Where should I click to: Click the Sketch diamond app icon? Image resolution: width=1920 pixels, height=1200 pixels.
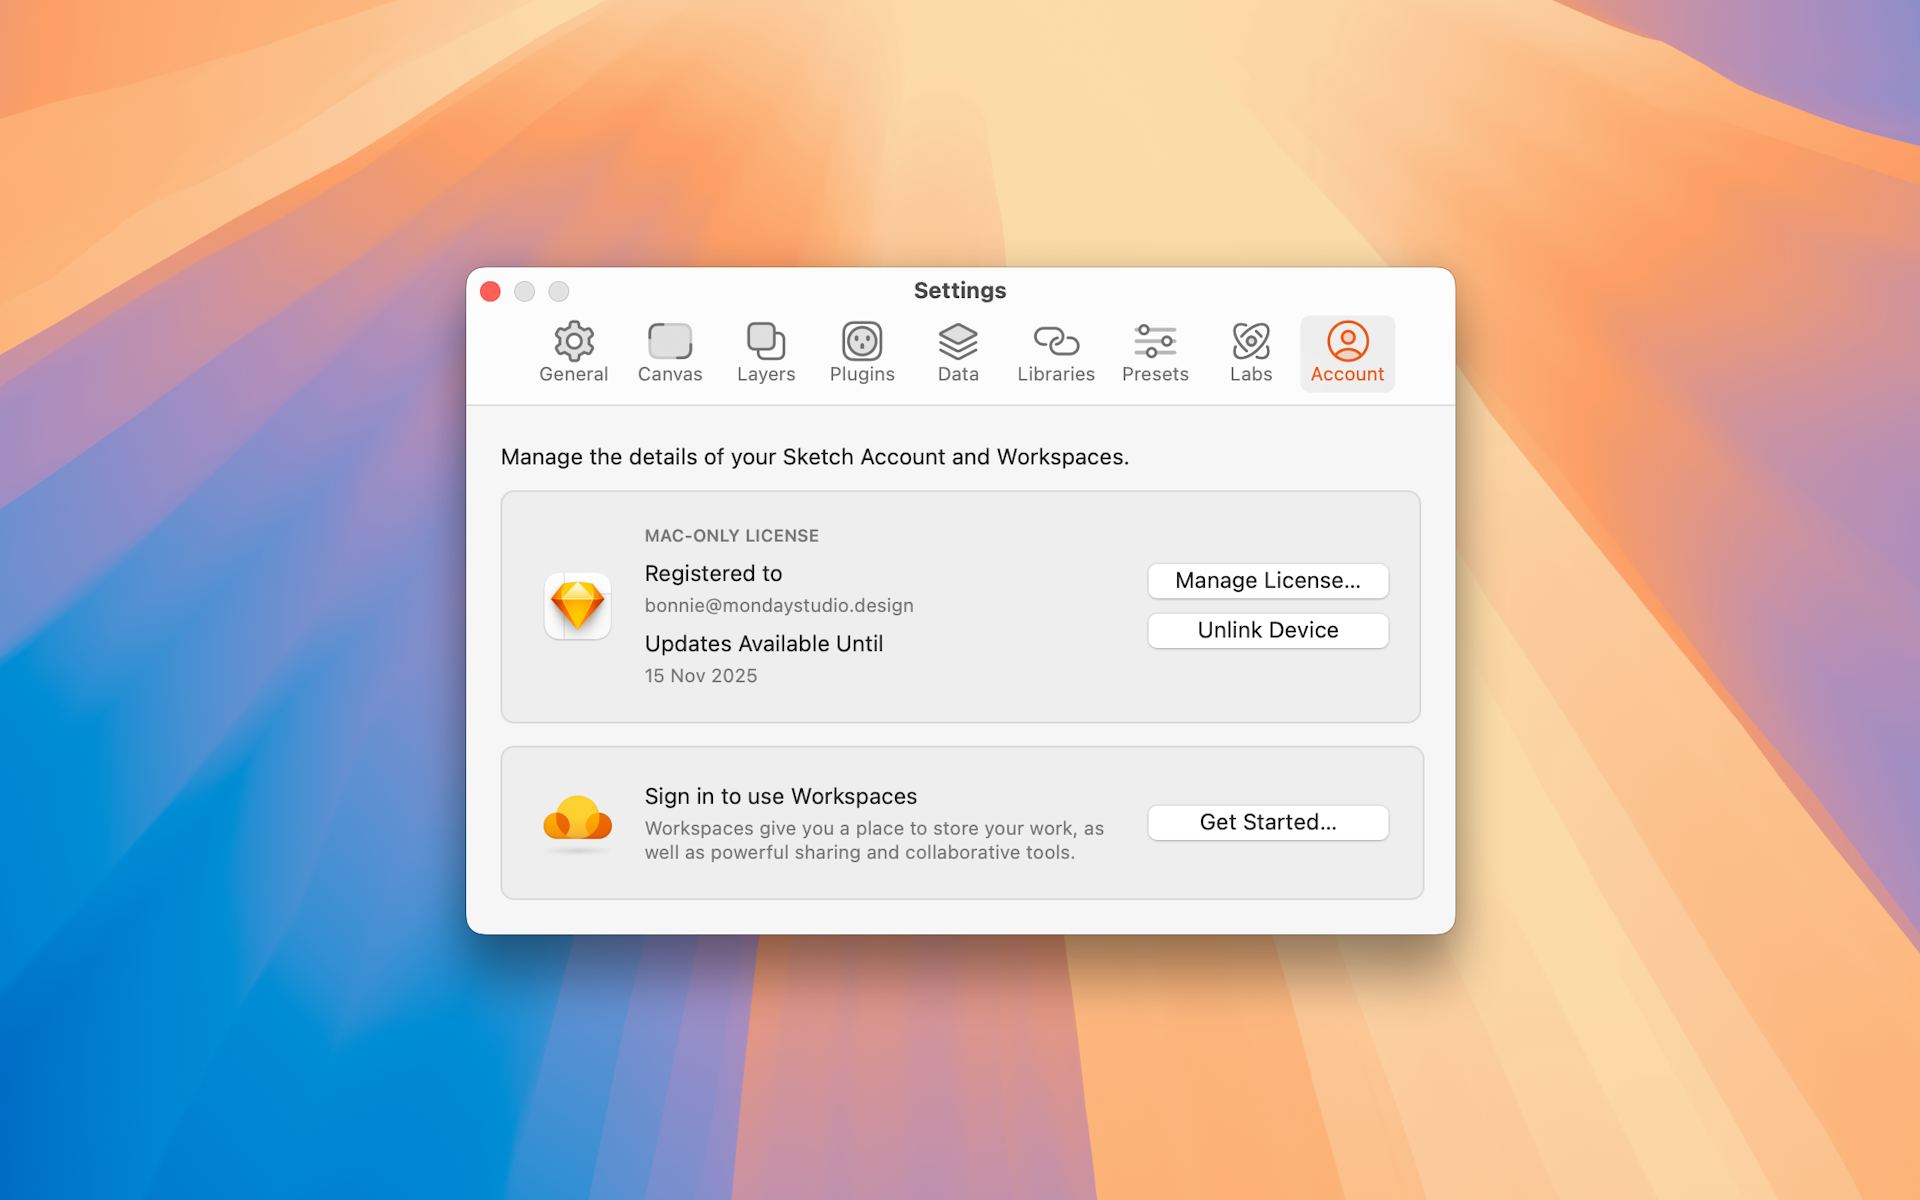(577, 605)
